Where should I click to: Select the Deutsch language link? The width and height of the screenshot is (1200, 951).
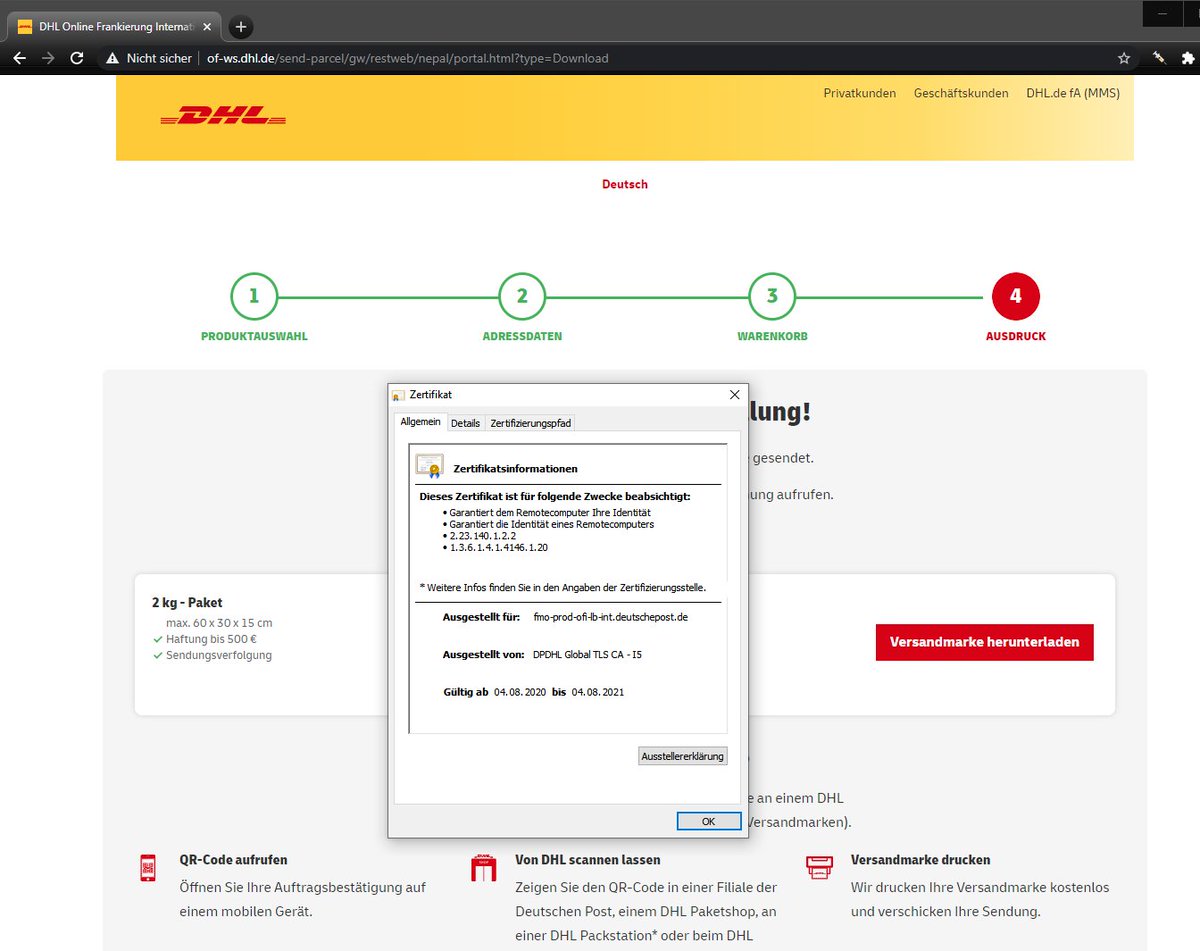625,184
